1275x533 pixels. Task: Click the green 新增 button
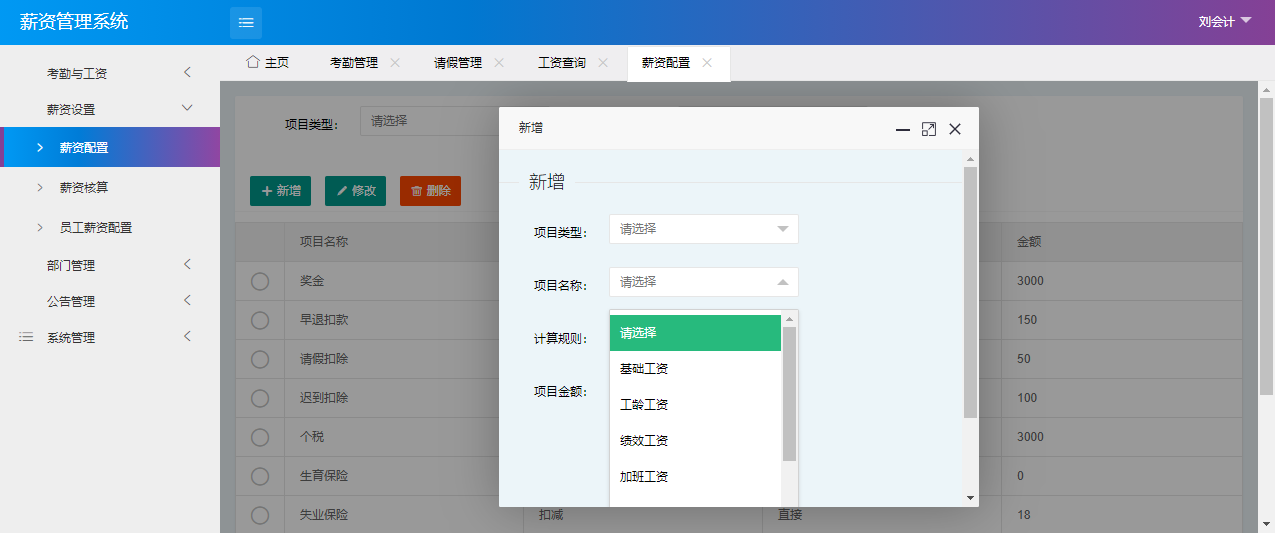(280, 191)
